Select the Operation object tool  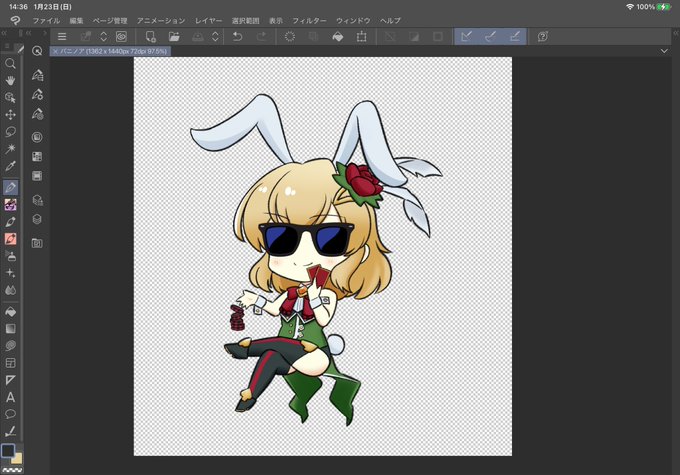click(10, 98)
